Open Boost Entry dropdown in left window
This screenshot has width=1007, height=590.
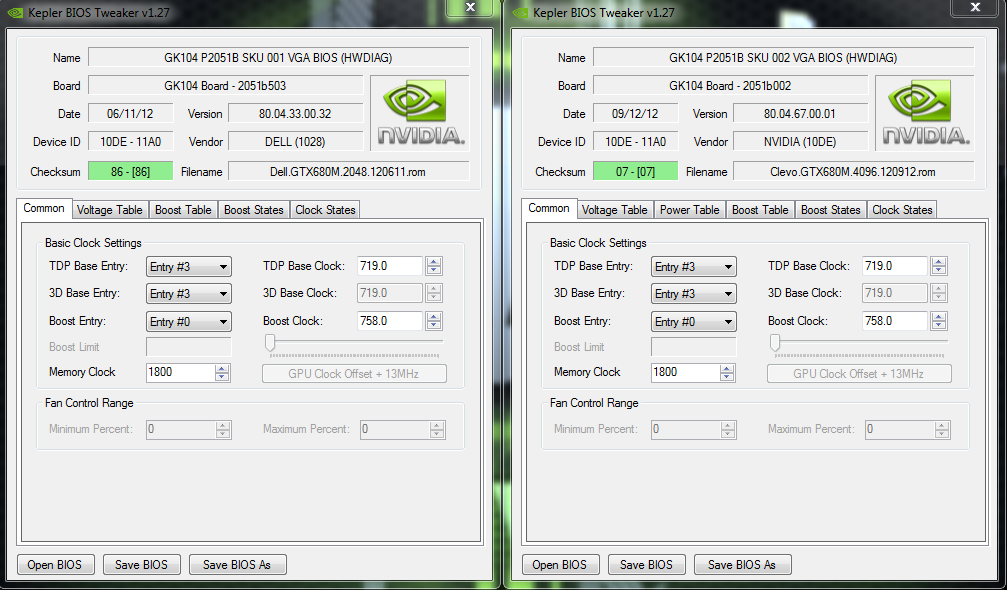point(189,322)
